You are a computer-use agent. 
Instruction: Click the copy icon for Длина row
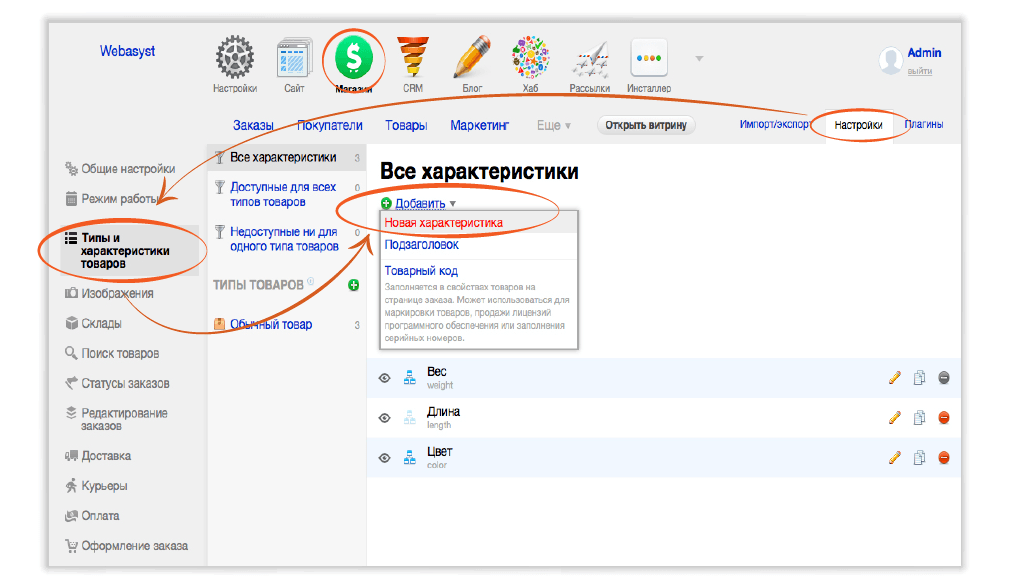click(x=919, y=418)
